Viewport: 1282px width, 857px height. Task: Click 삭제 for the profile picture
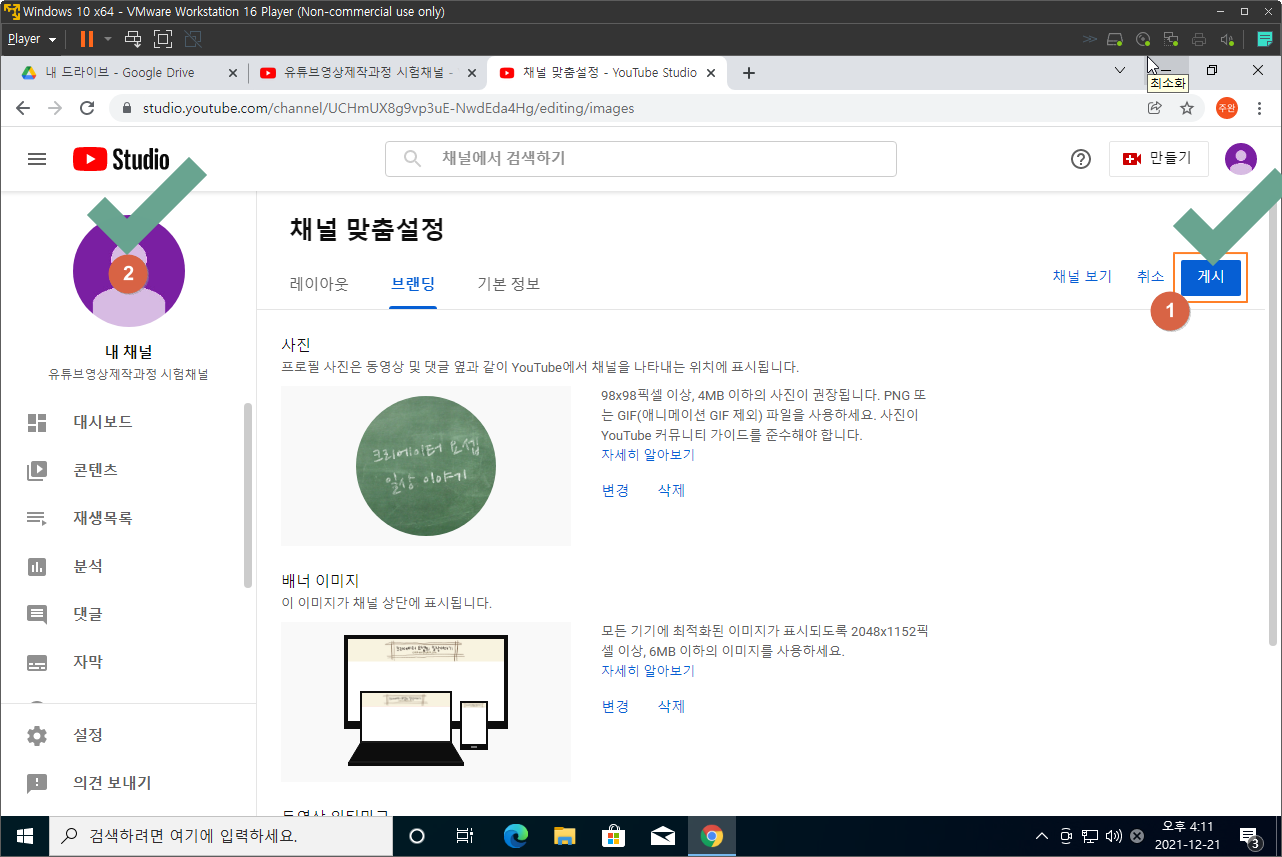click(x=671, y=490)
